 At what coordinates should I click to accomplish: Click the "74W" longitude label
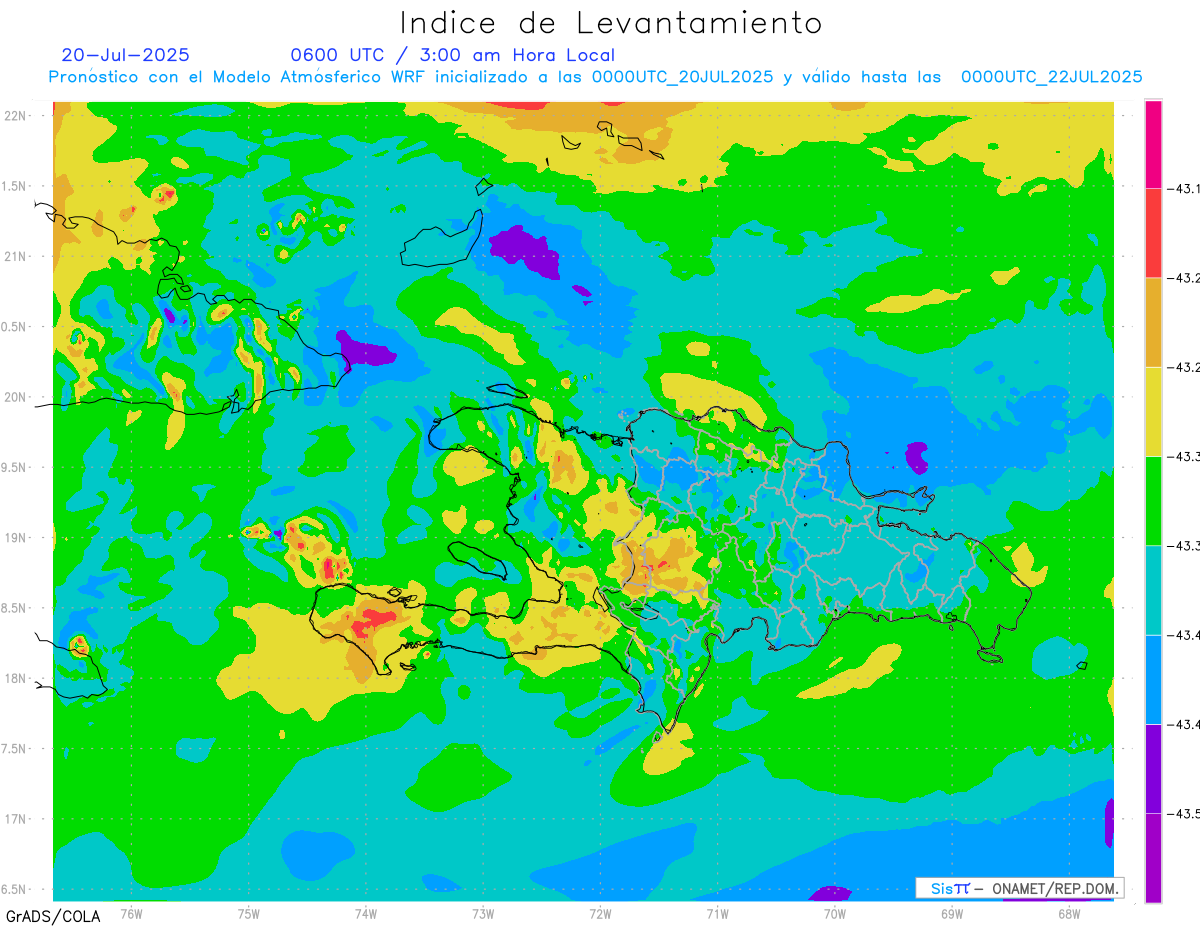366,912
